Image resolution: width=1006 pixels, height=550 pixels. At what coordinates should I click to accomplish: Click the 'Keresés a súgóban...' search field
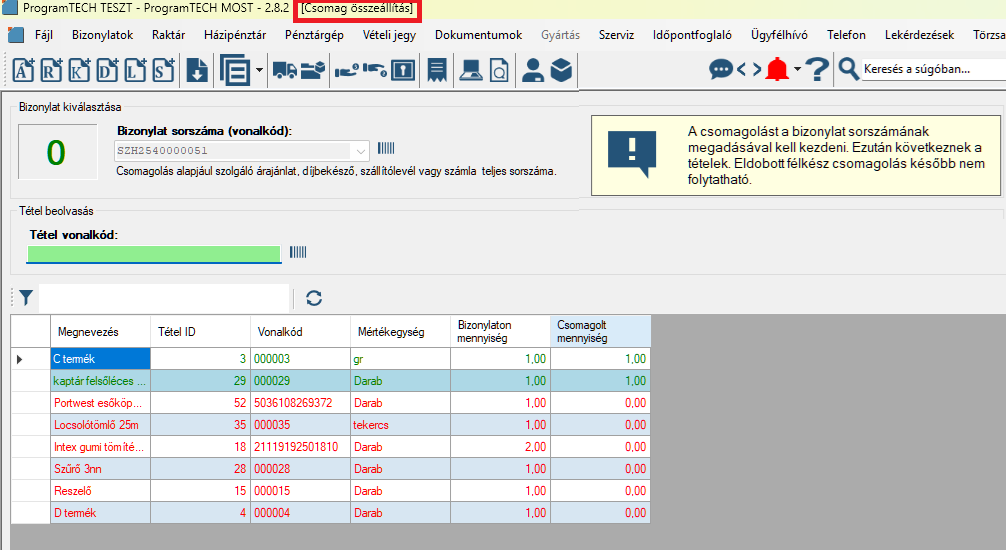933,69
